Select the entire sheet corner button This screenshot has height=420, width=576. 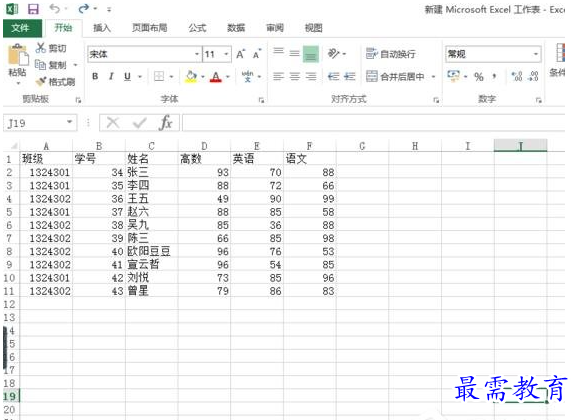click(x=11, y=146)
